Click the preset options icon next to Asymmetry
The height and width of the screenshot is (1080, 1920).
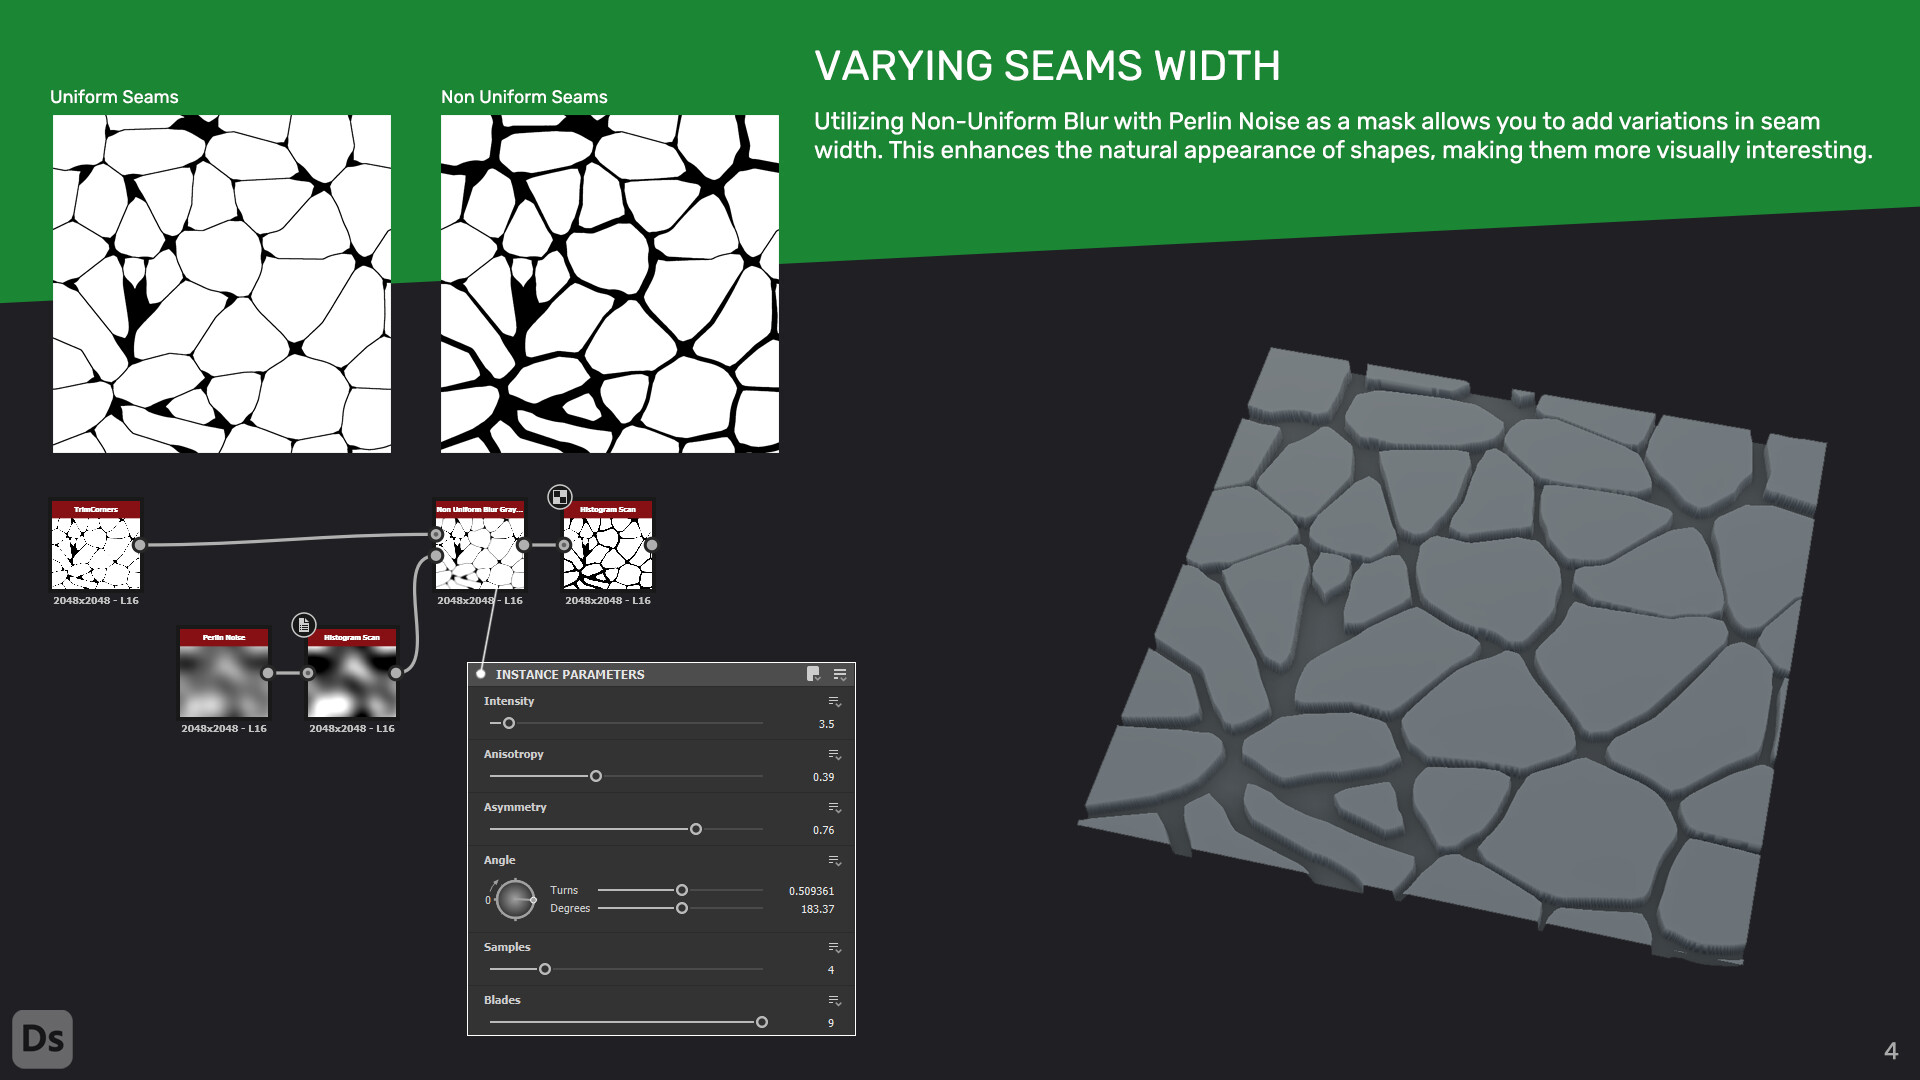[833, 808]
